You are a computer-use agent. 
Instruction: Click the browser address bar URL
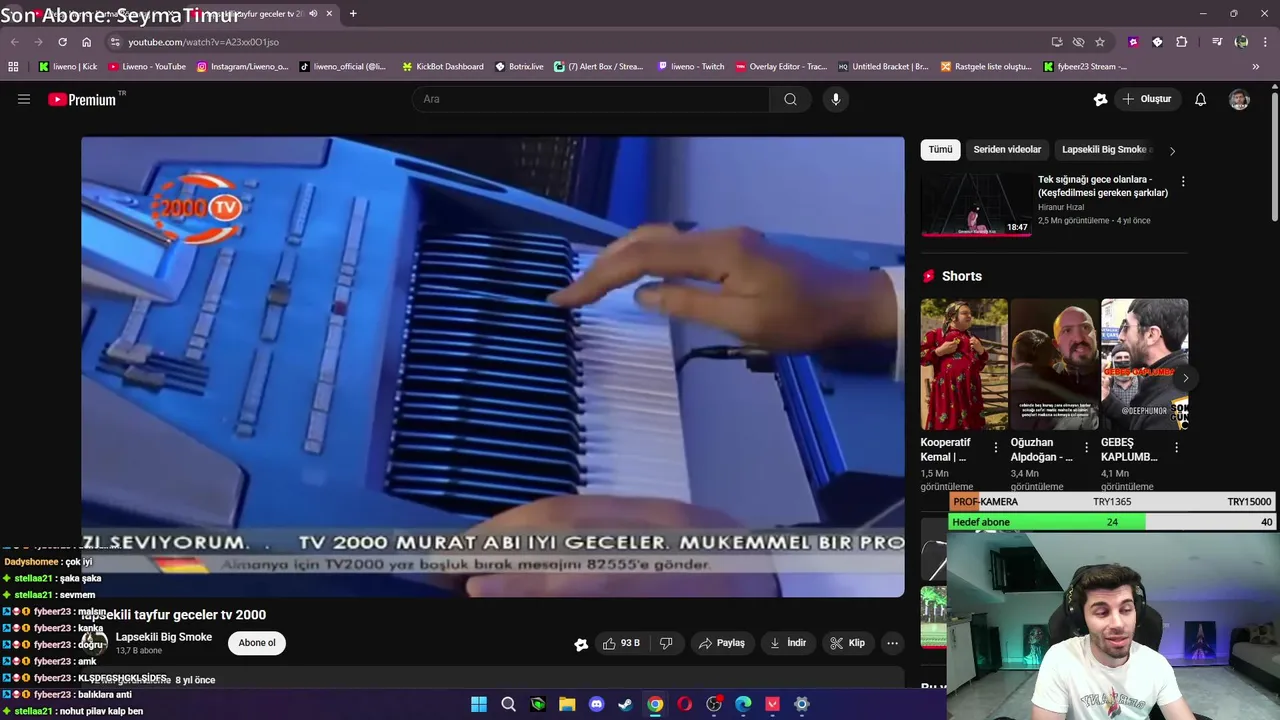[203, 42]
